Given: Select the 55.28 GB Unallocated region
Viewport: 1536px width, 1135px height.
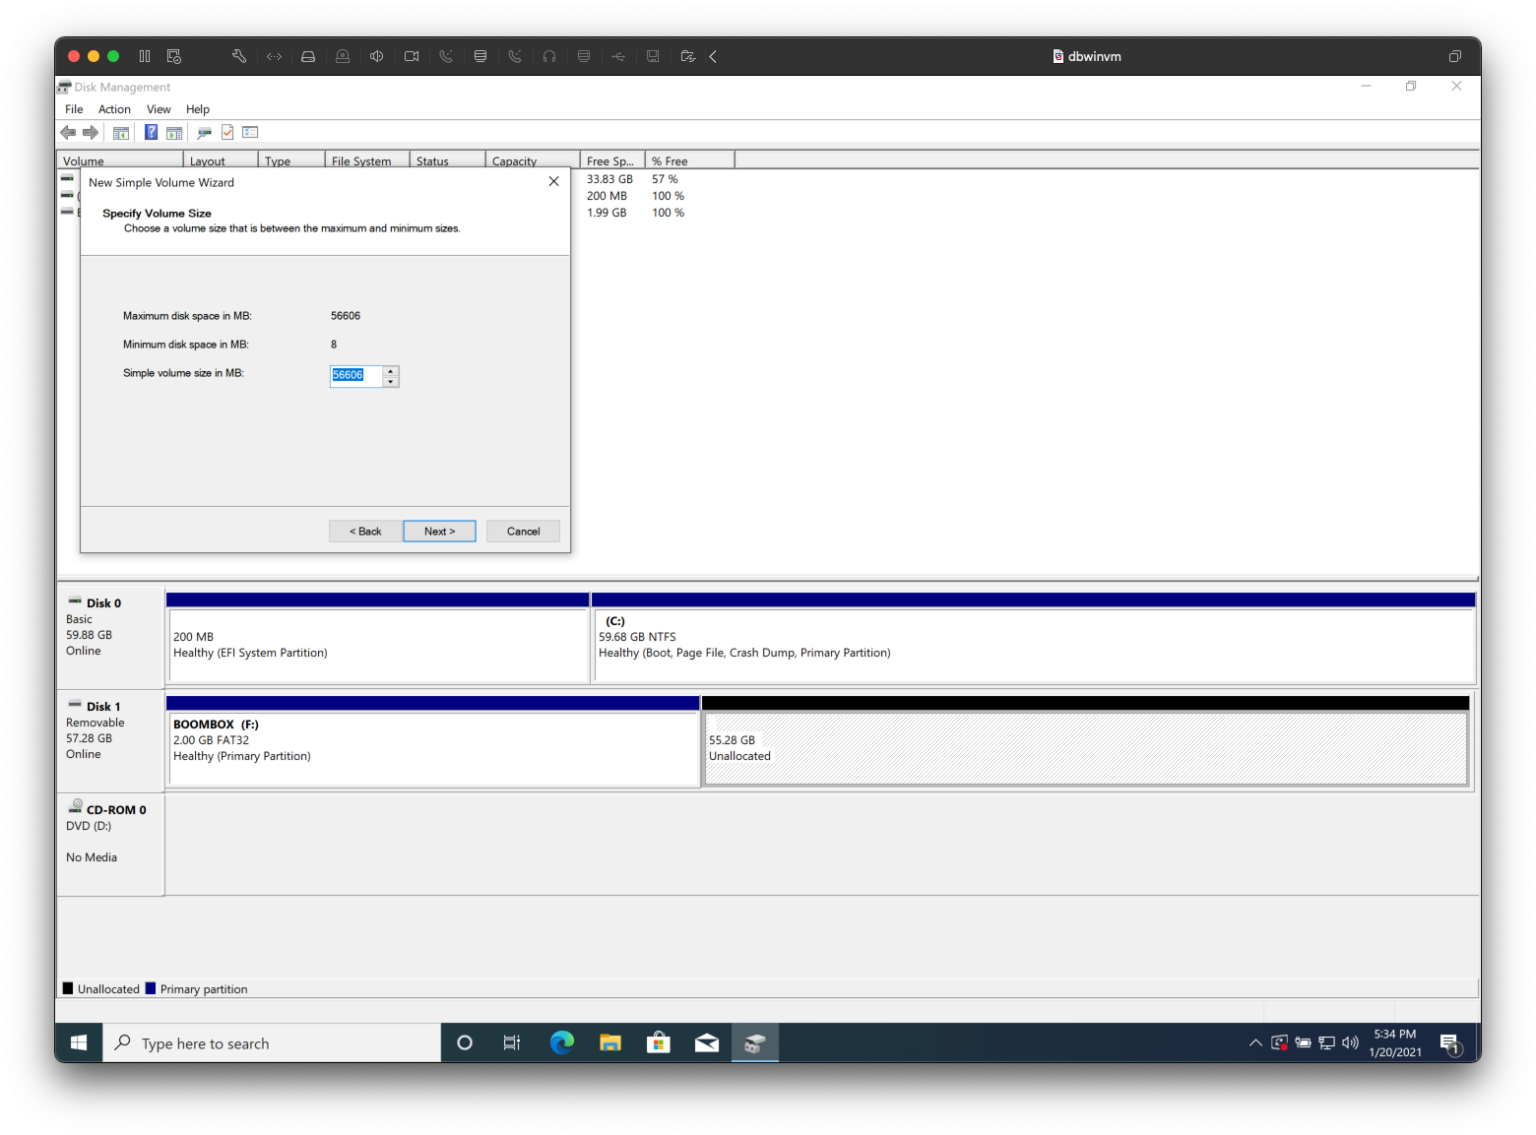Looking at the screenshot, I should pyautogui.click(x=1085, y=748).
